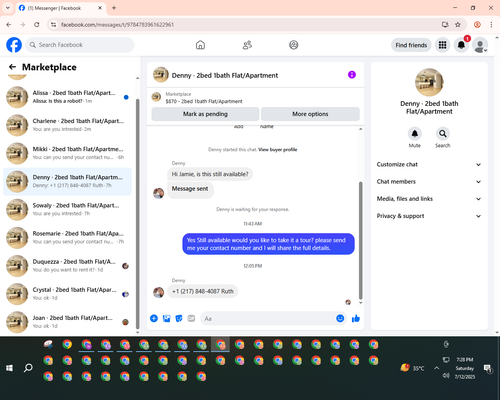Open Duquezza's conversation in the list

click(x=67, y=266)
